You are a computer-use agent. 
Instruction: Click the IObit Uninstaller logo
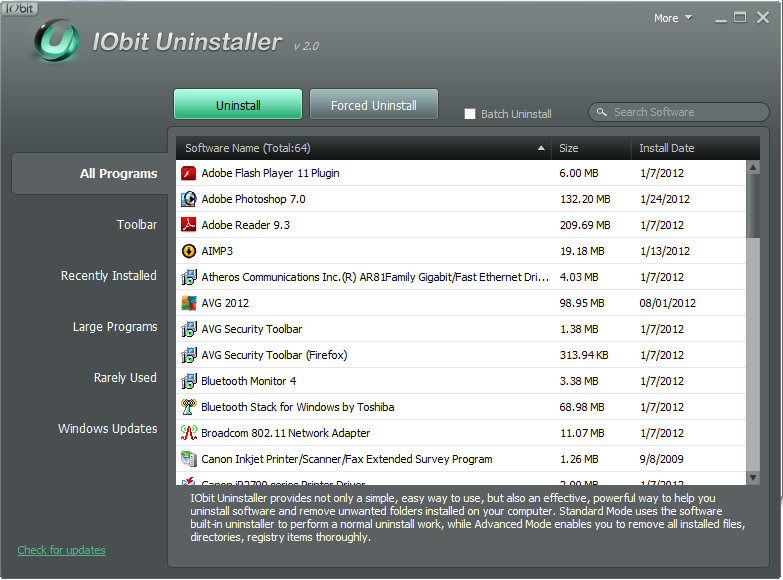56,41
